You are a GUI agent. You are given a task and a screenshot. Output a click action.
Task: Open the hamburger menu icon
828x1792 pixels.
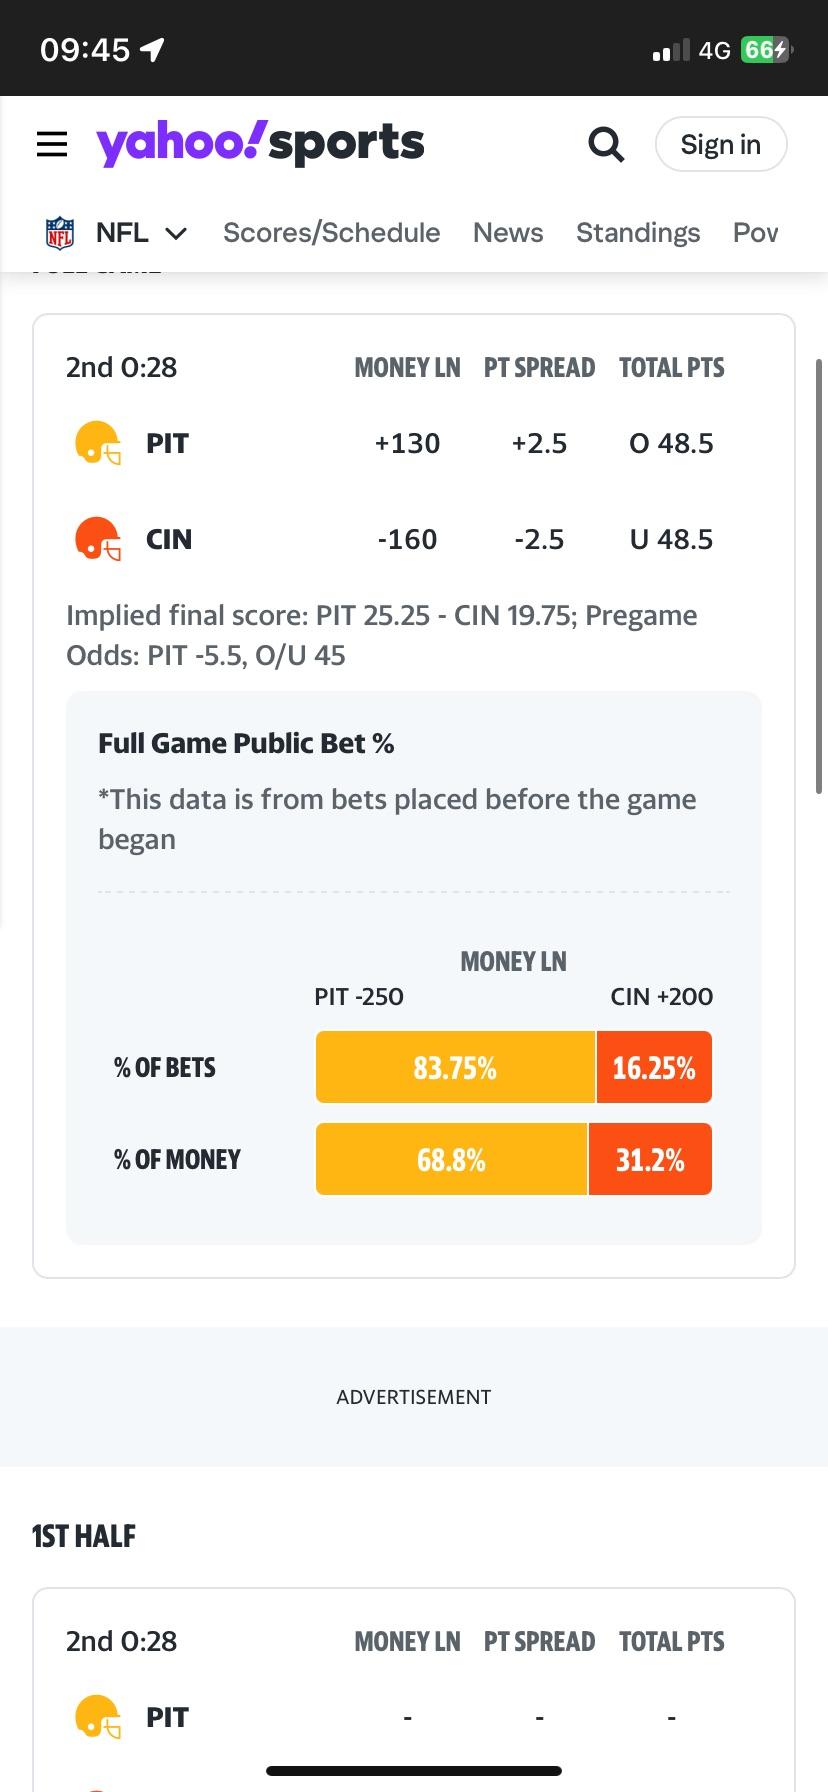52,144
